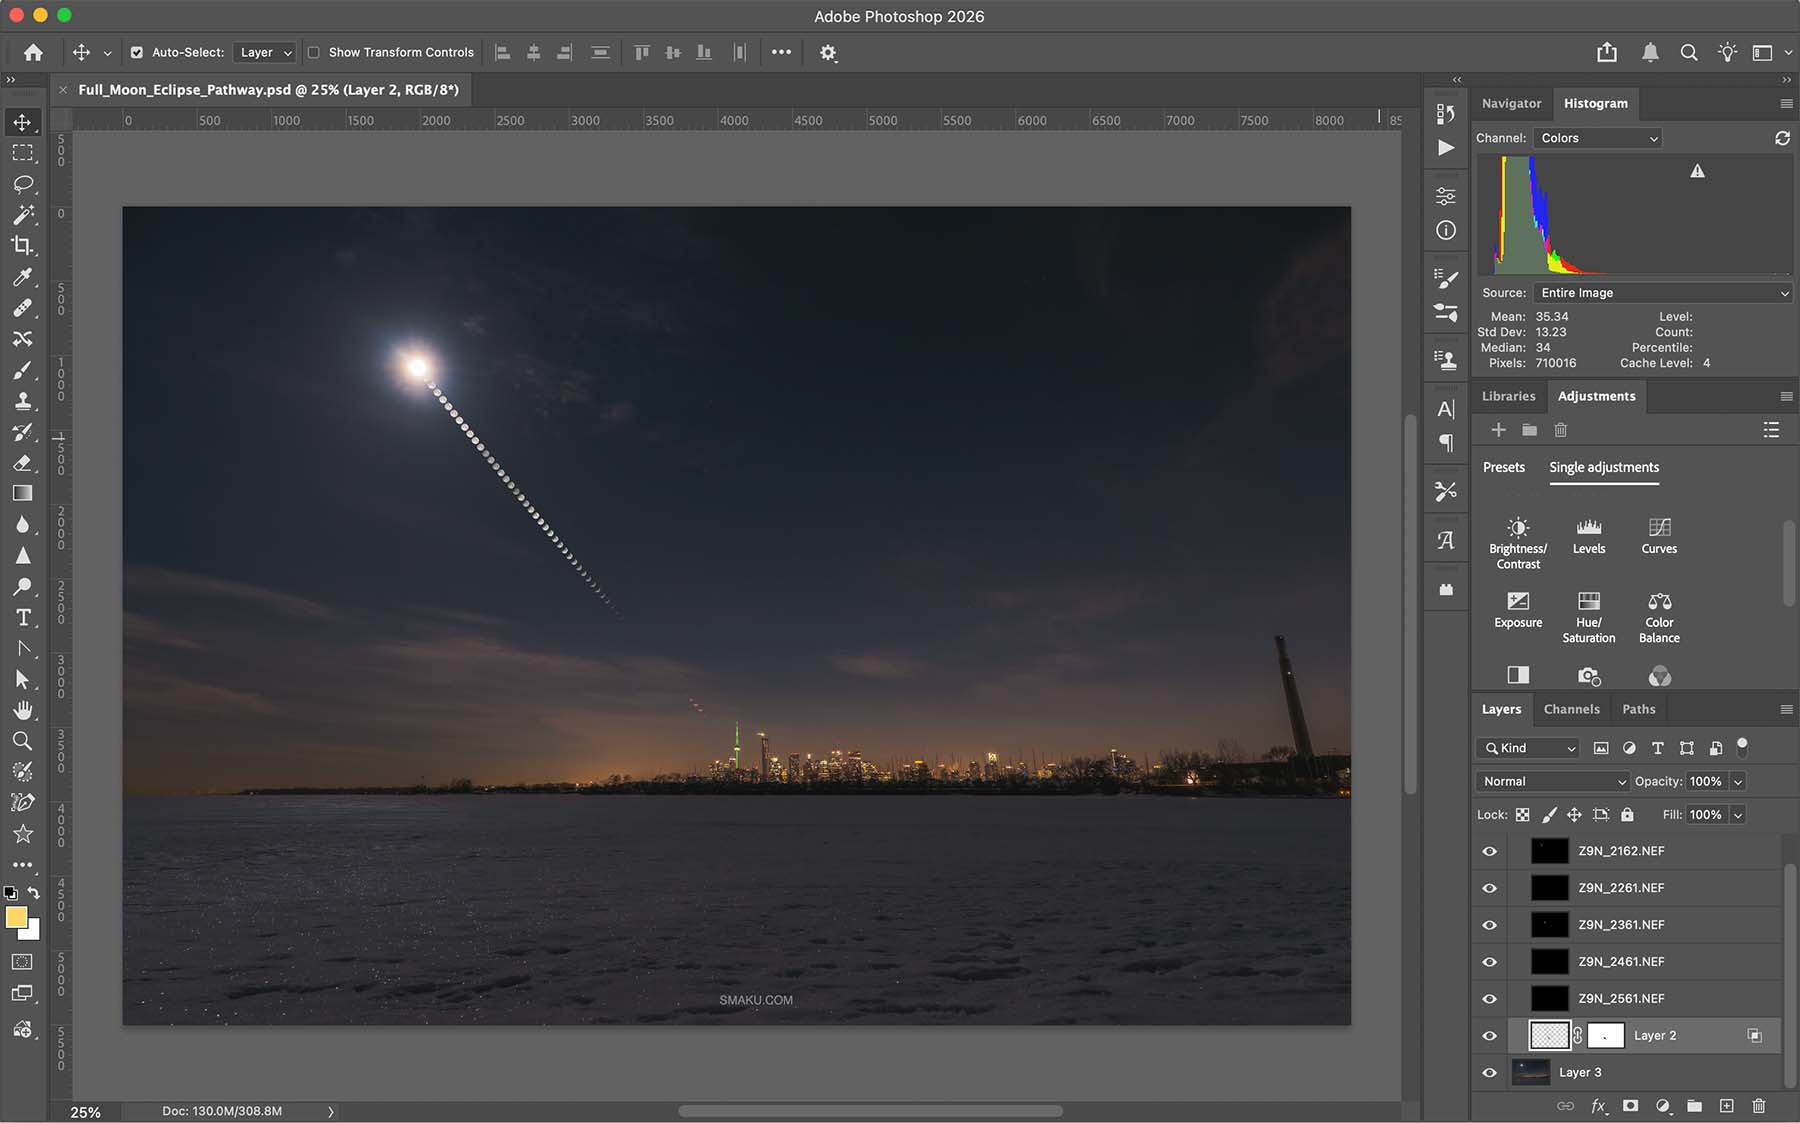
Task: Select the Zoom tool in toolbar
Action: coord(22,741)
